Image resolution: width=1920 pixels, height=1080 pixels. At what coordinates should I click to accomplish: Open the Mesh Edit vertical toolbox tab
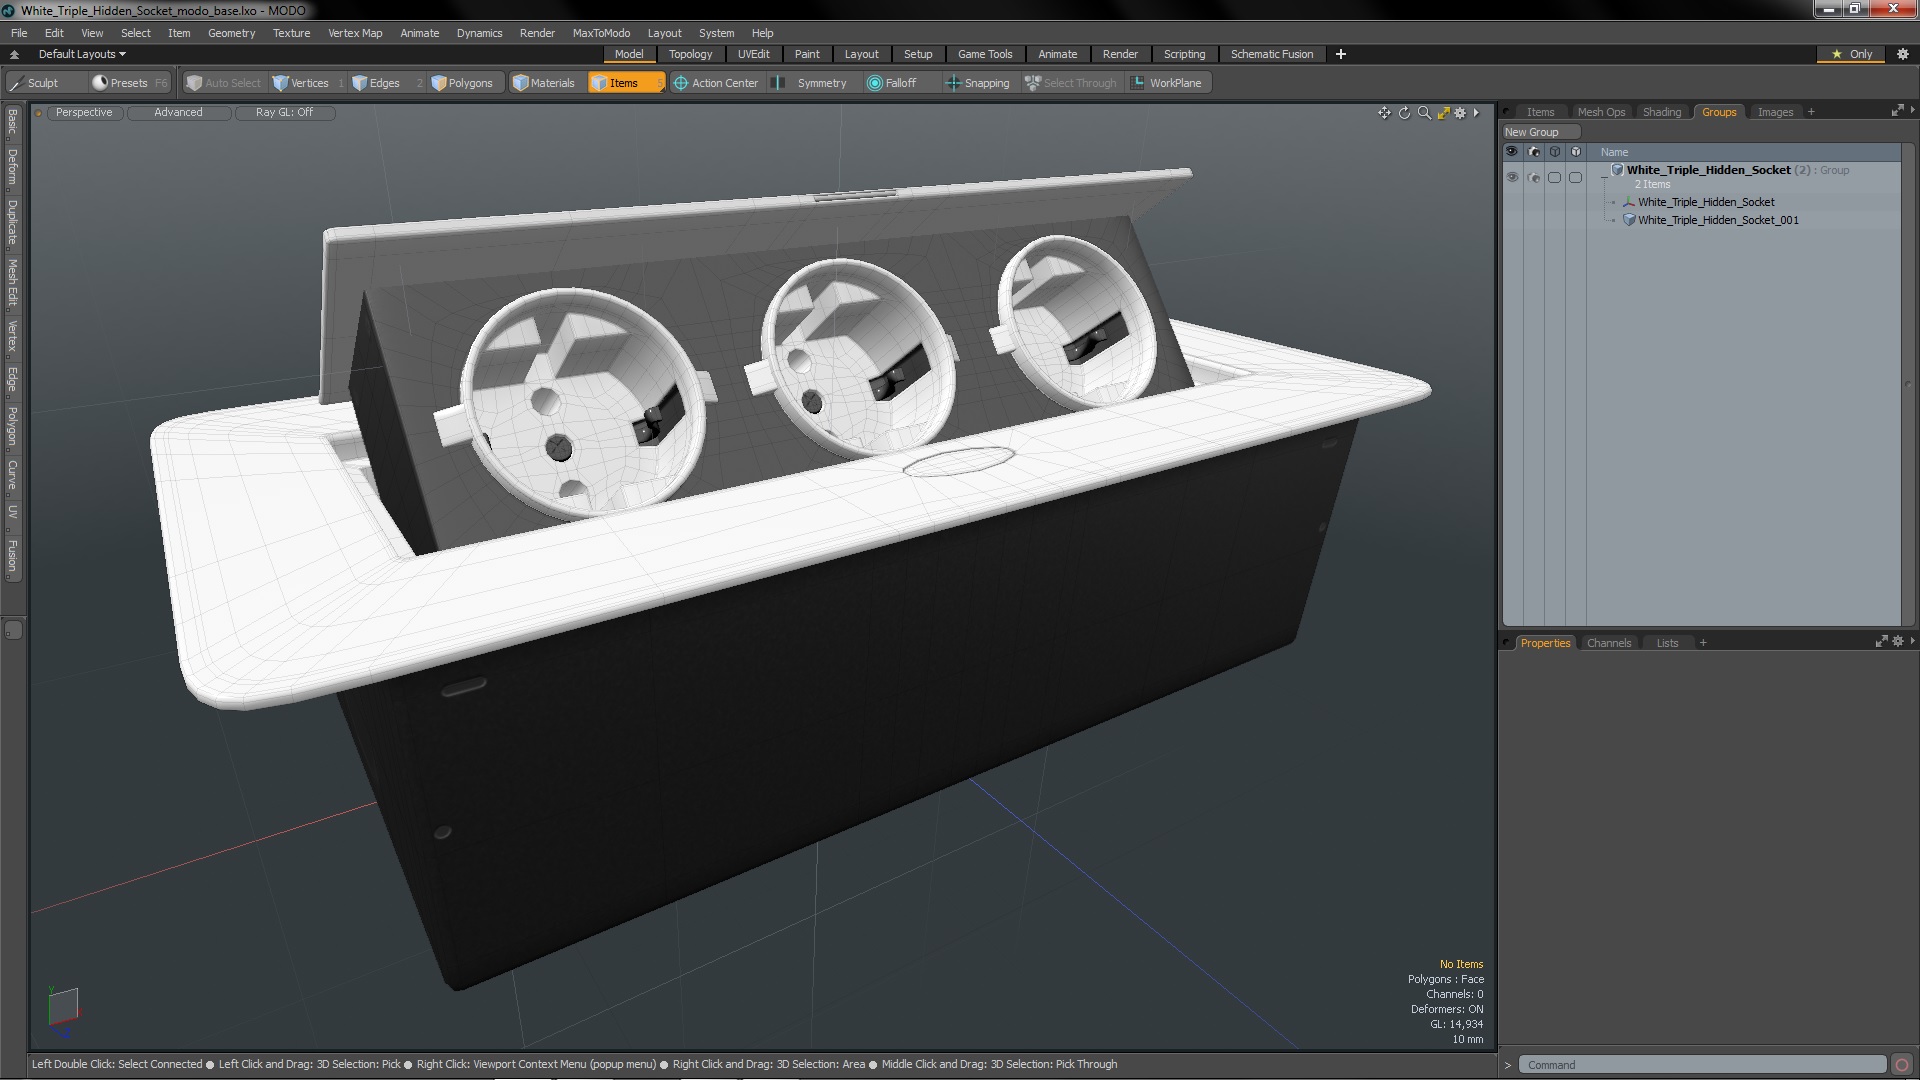(x=12, y=283)
